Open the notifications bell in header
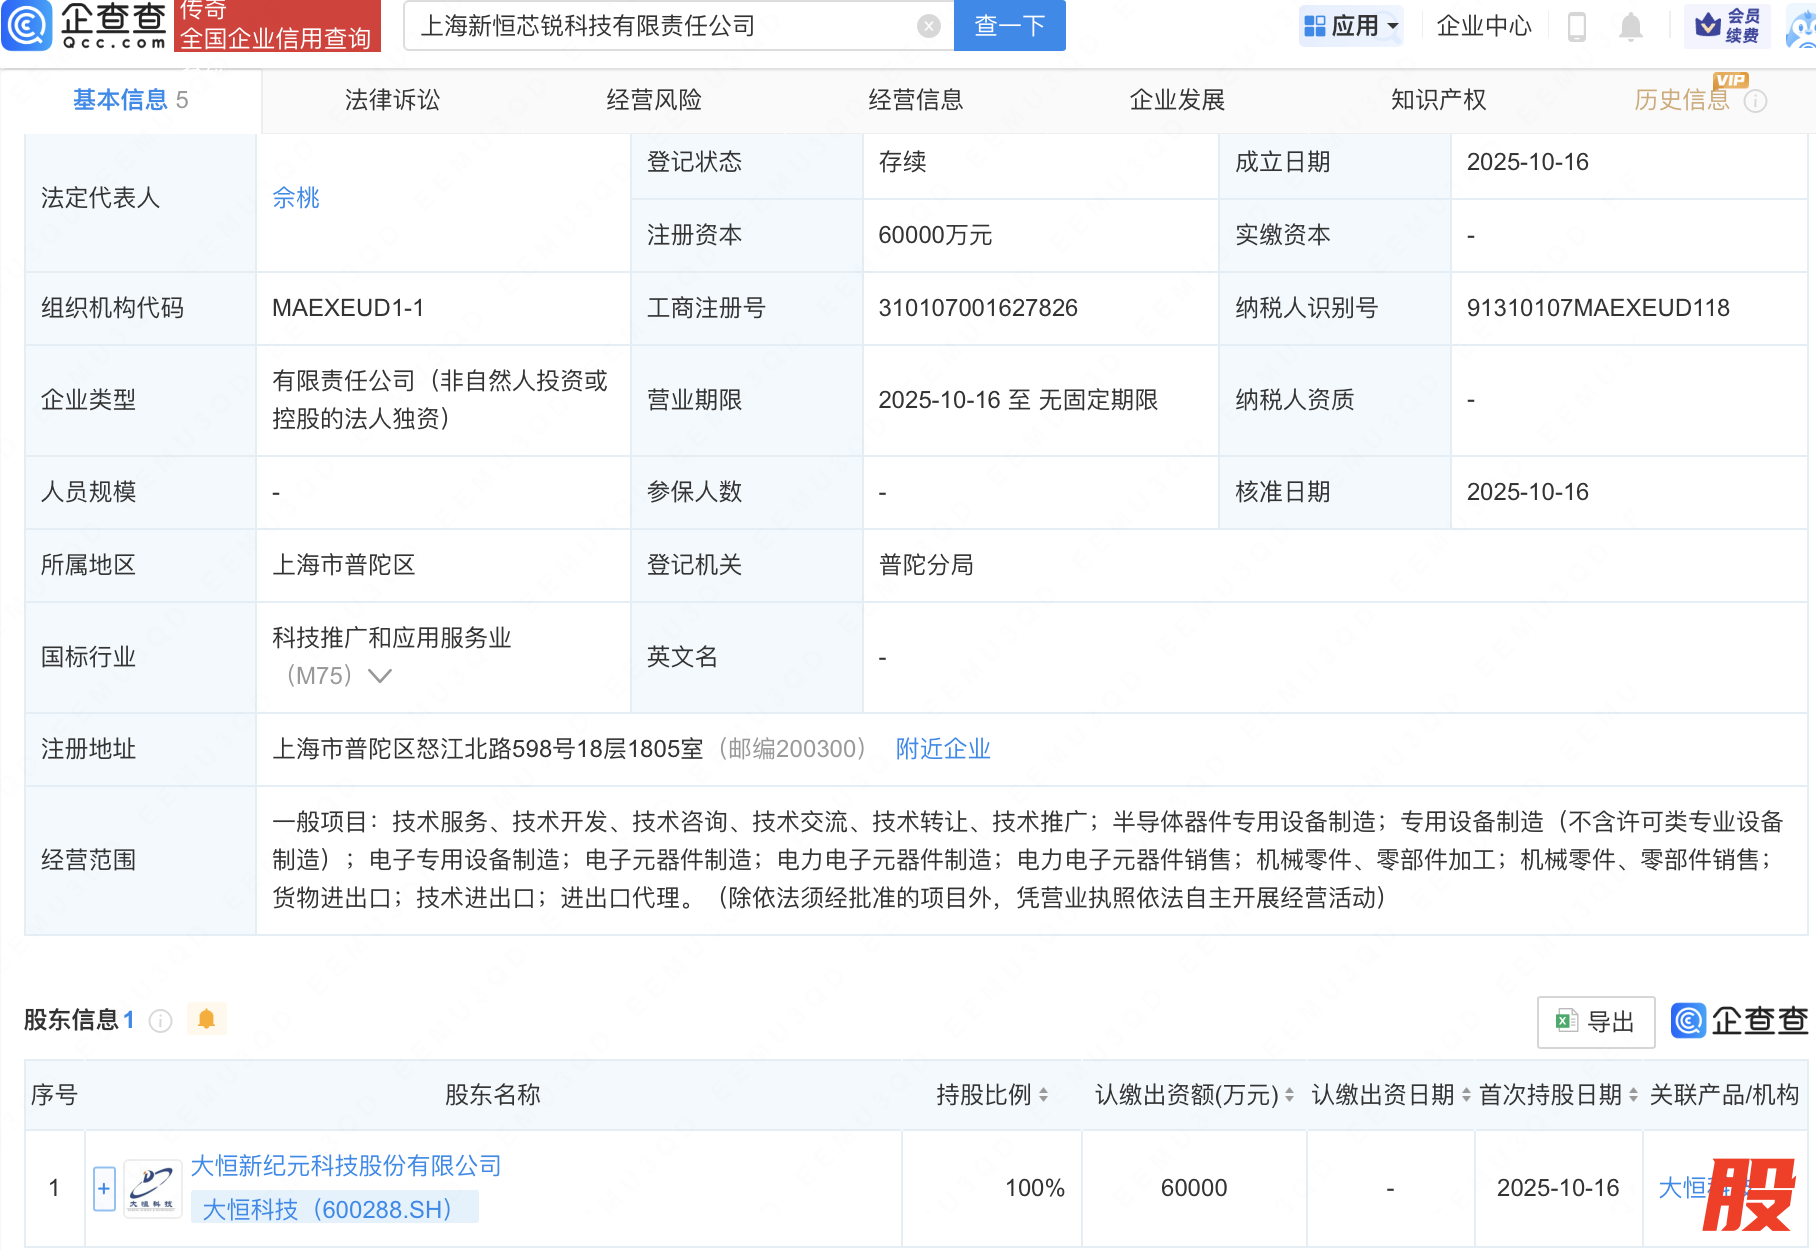1816x1250 pixels. pos(1631,26)
